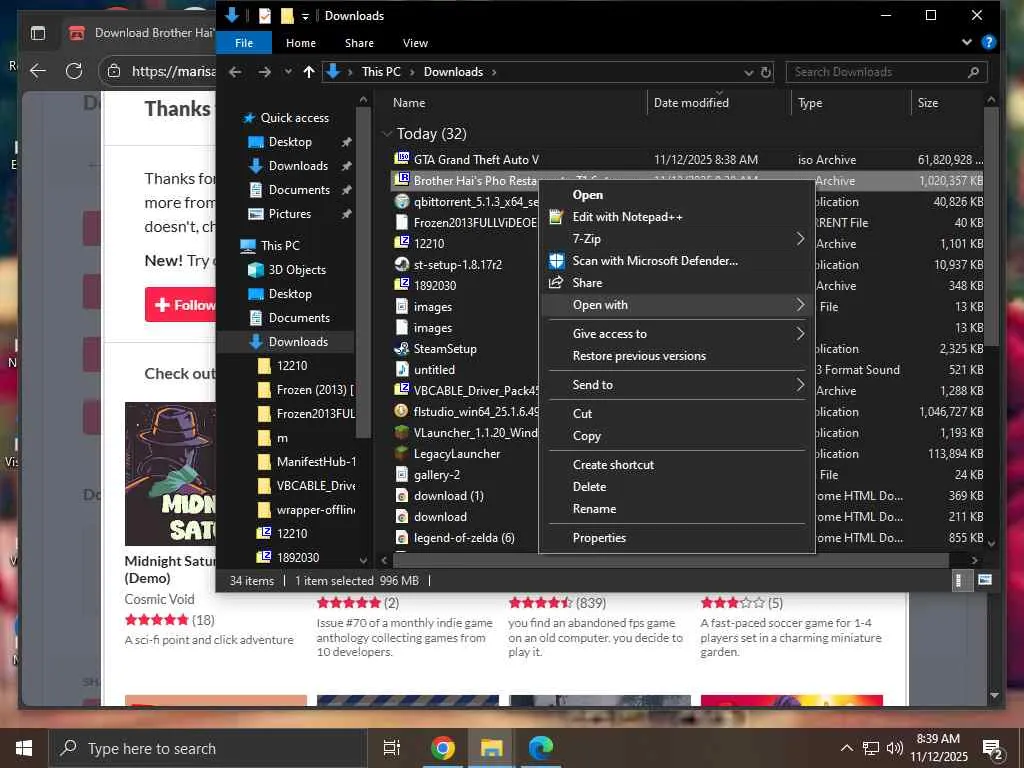Switch to large icons view icon

tap(985, 581)
